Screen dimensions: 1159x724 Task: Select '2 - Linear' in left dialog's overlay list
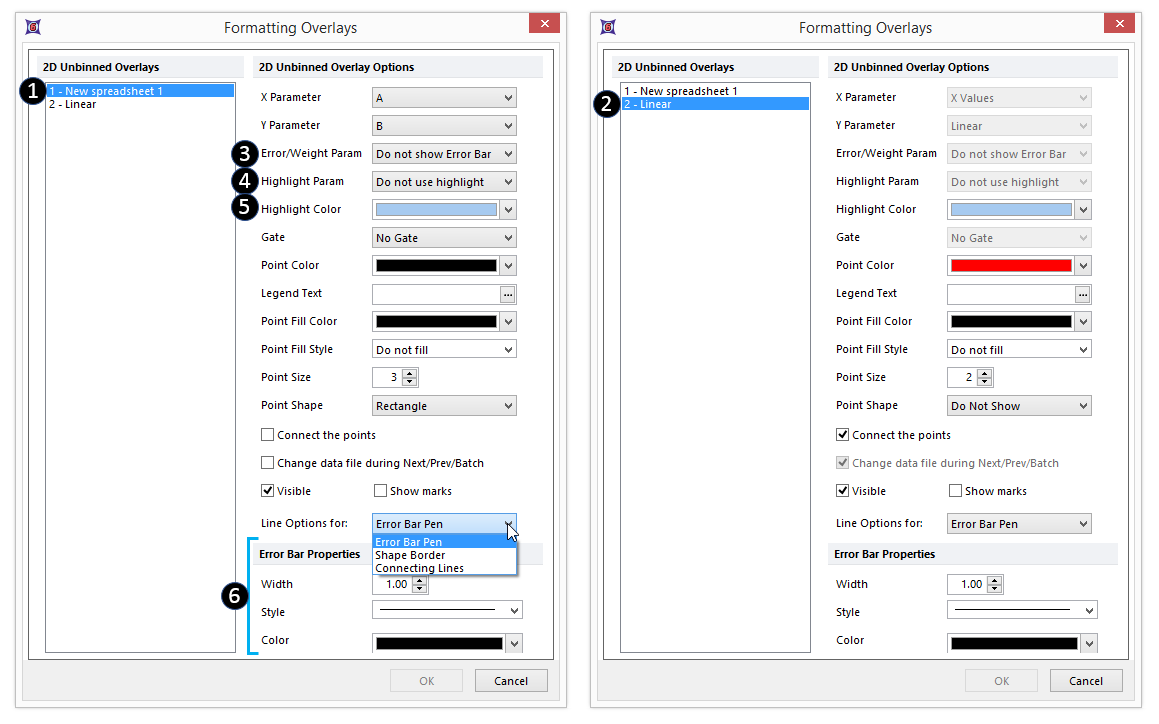(x=72, y=104)
